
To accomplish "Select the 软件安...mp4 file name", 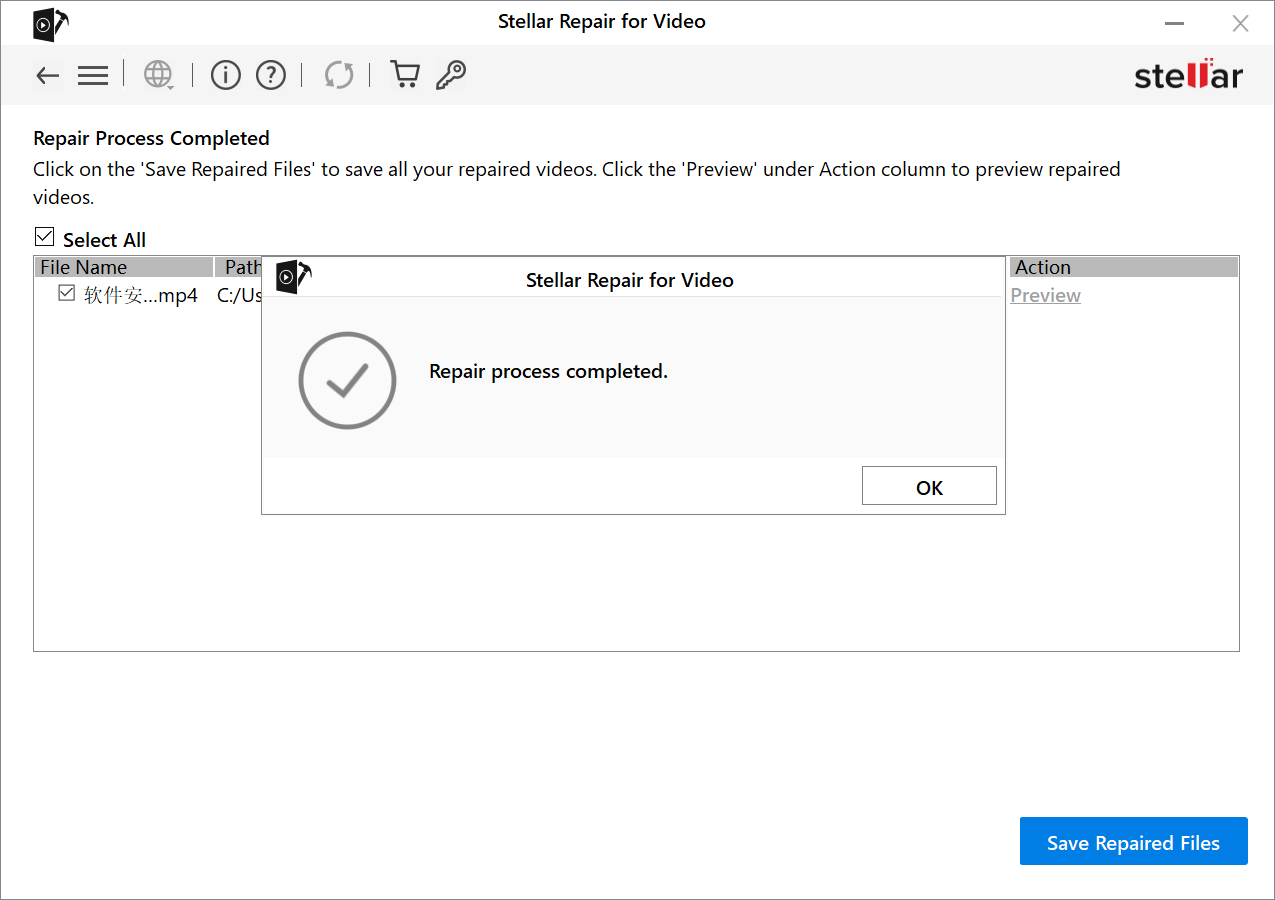I will coord(140,295).
